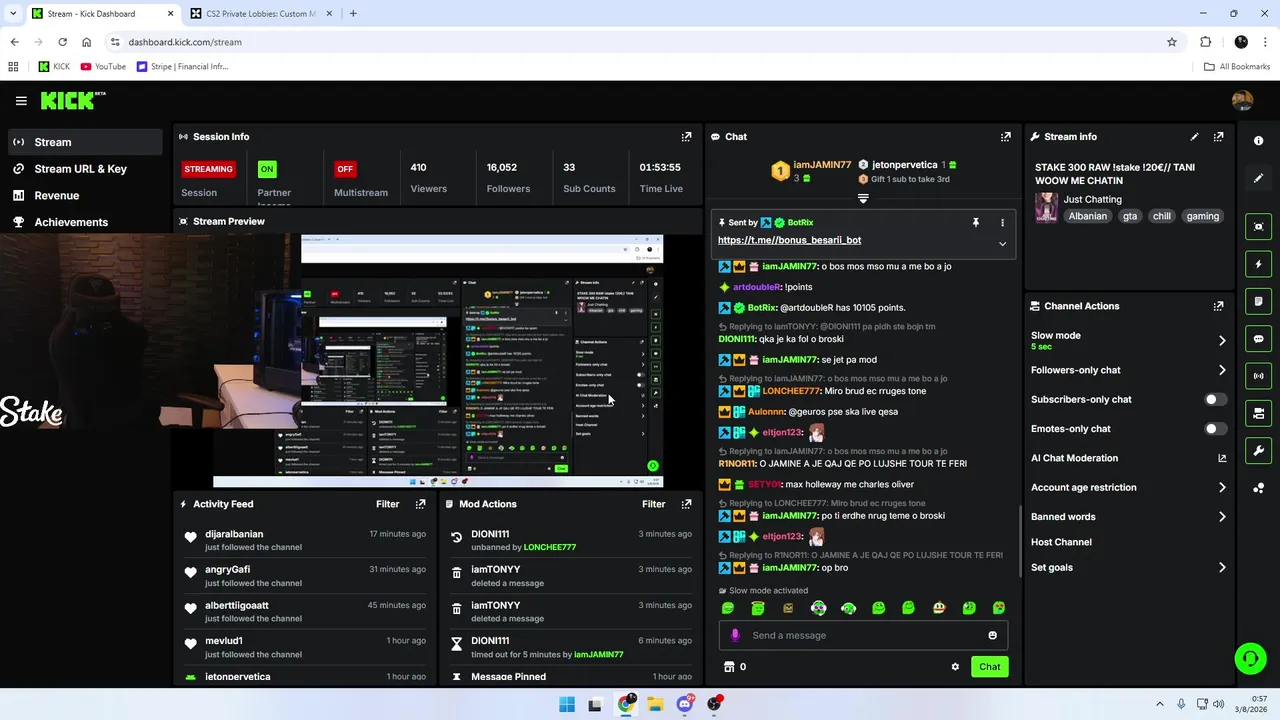Click the broadcast signal icon in right rail
This screenshot has height=720, width=1280.
(1258, 376)
